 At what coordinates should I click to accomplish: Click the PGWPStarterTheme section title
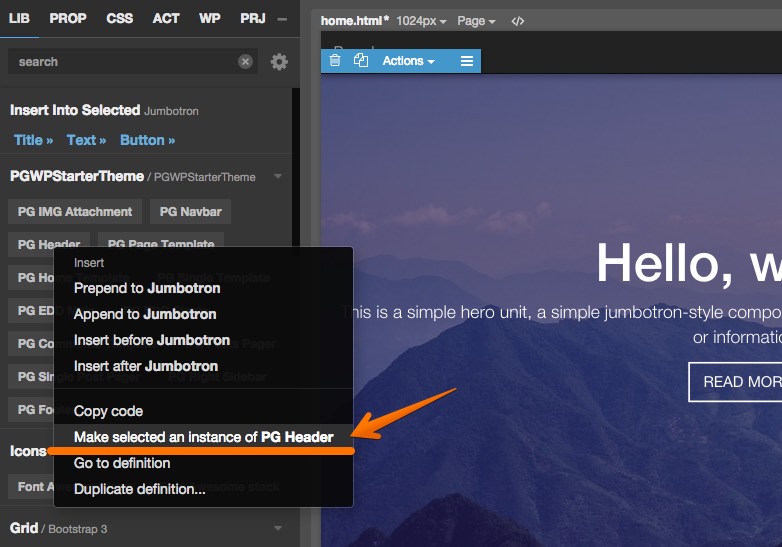pos(77,177)
